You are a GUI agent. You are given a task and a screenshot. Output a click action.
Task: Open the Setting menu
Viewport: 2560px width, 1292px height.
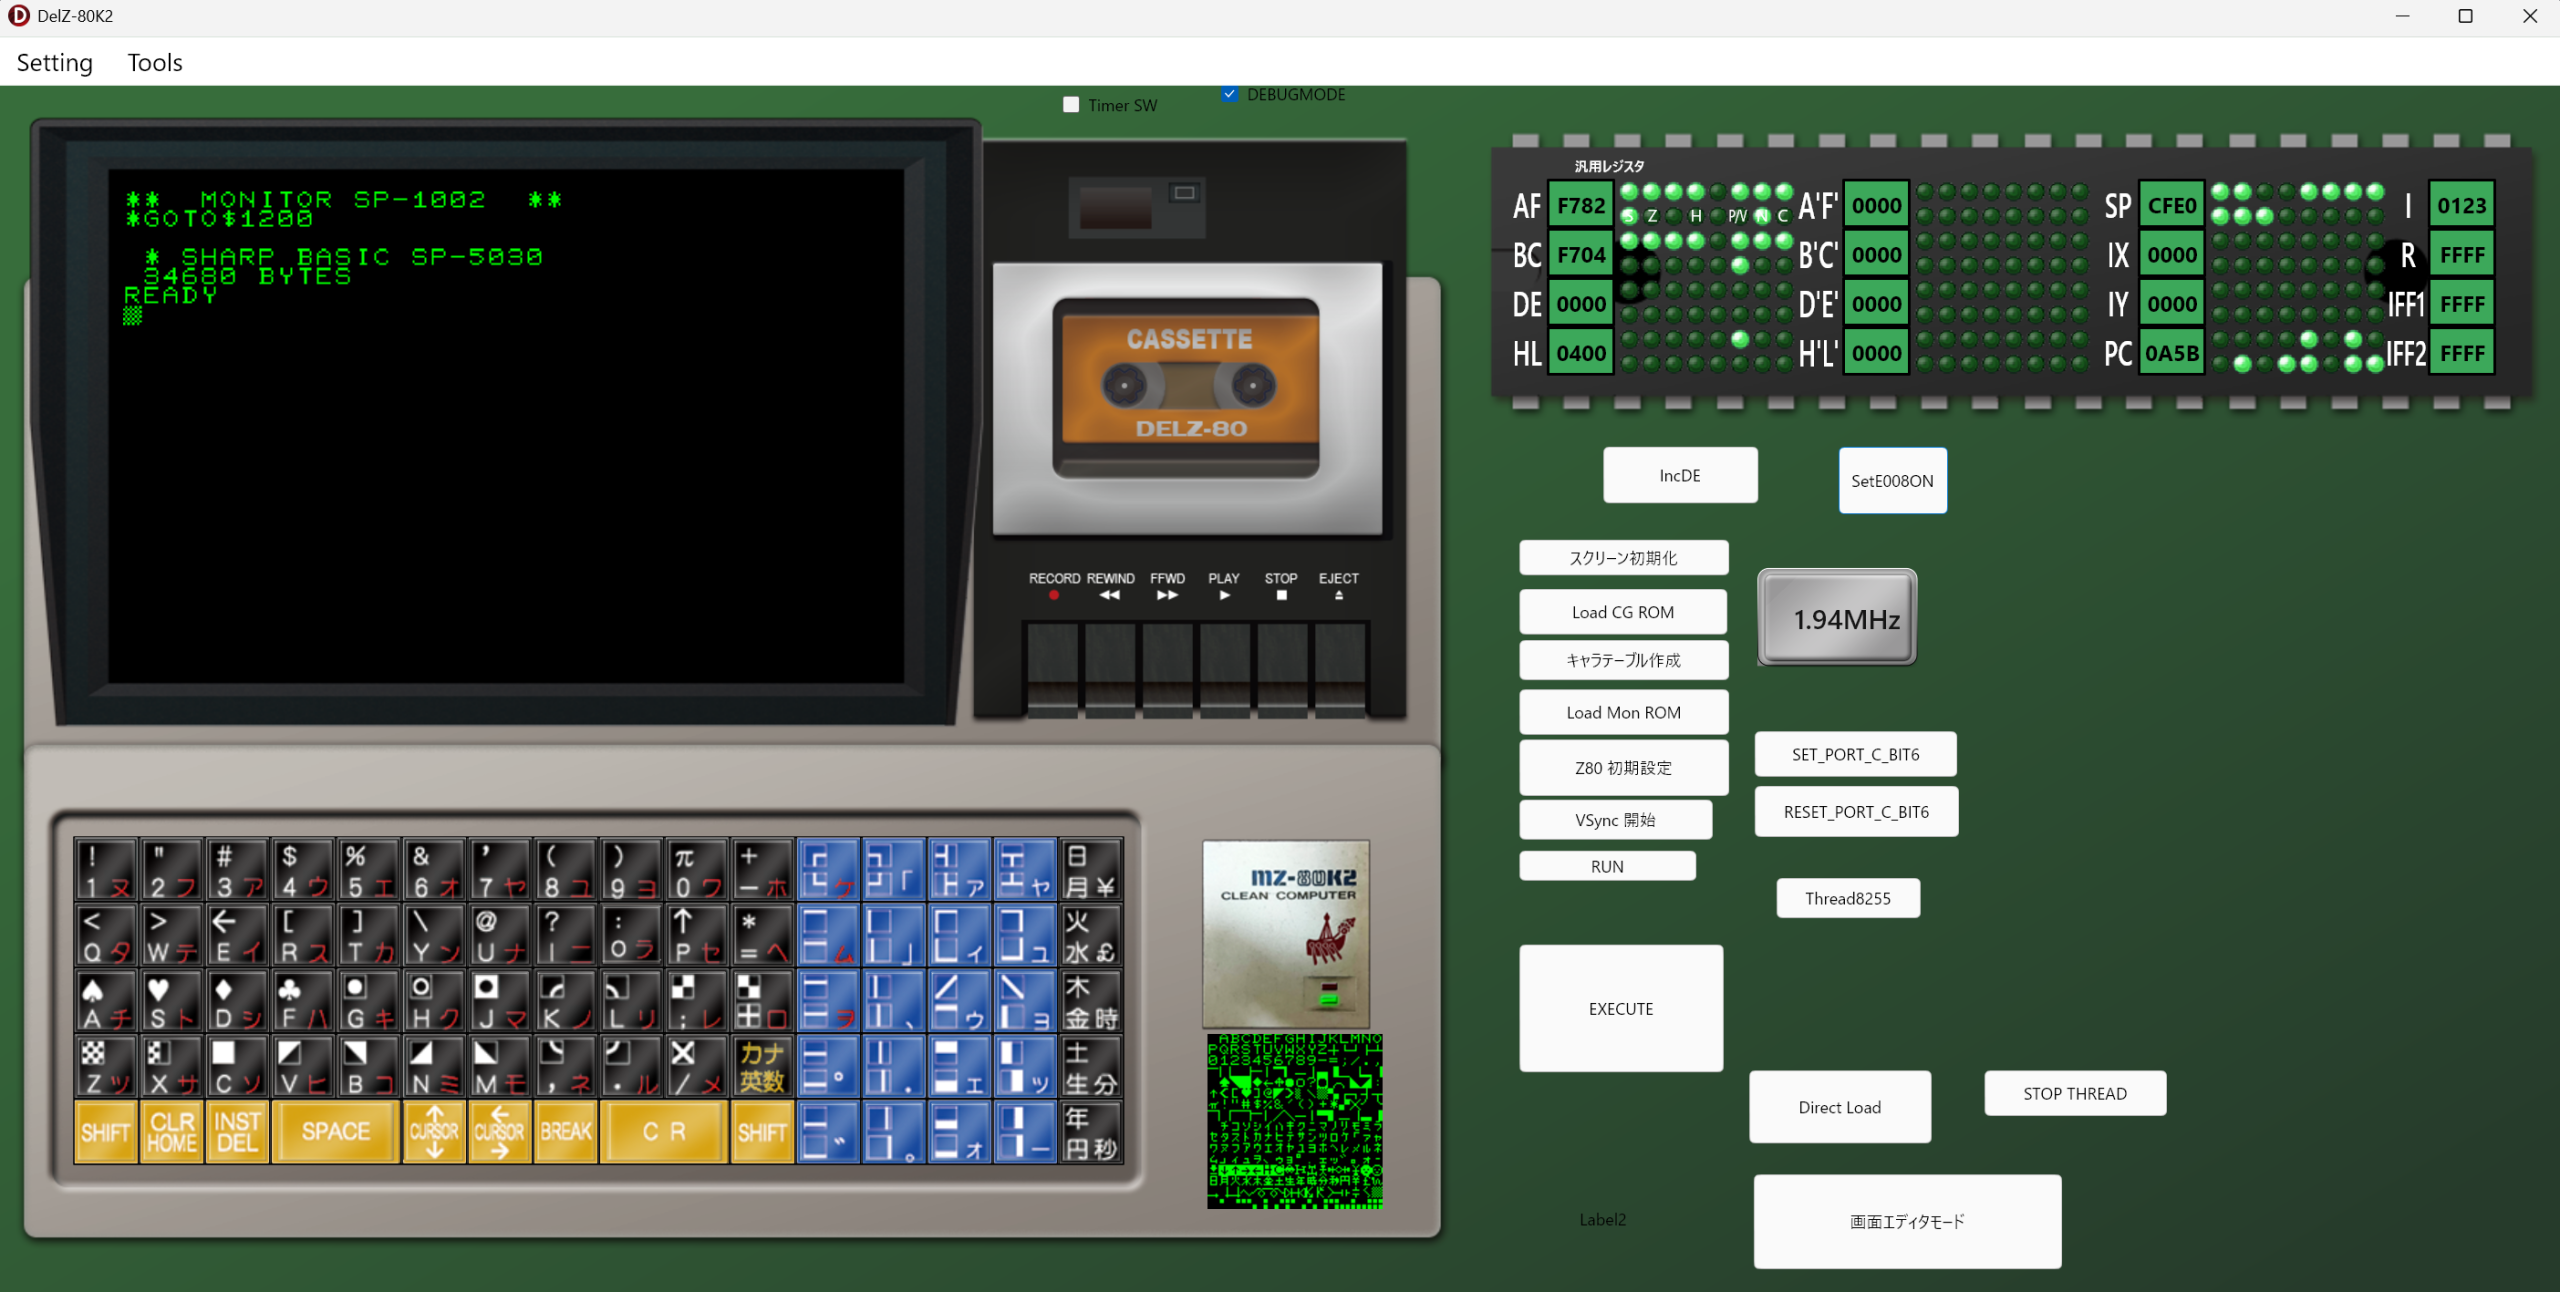tap(54, 62)
